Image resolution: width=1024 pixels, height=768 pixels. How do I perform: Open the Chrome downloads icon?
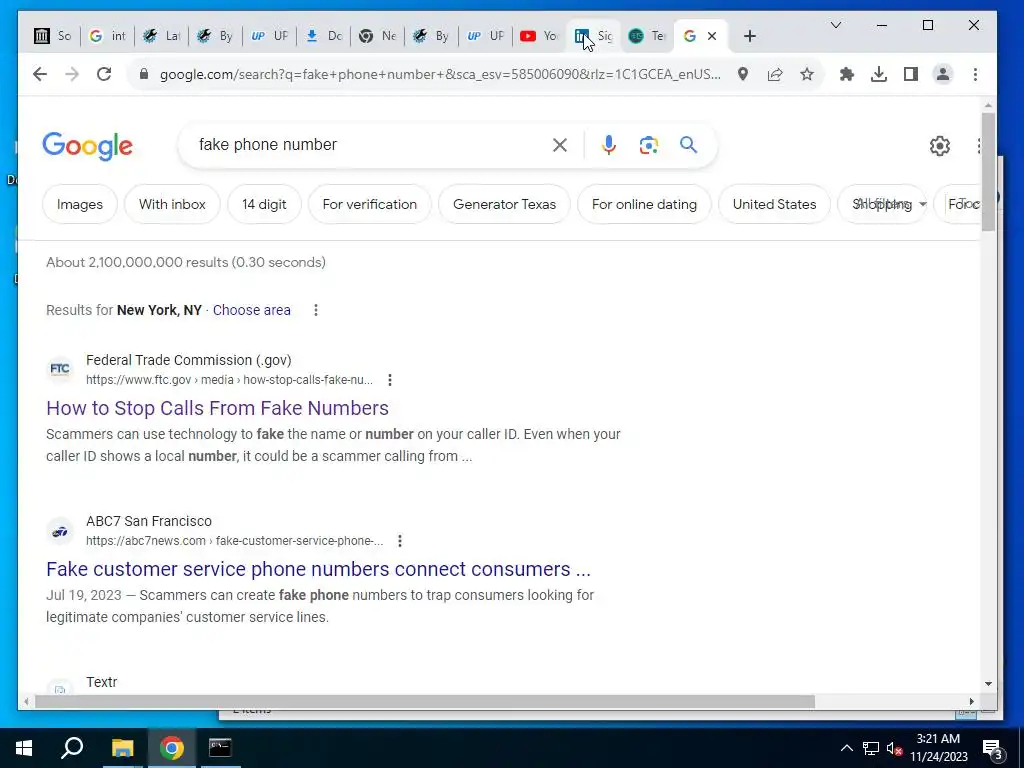[x=879, y=74]
